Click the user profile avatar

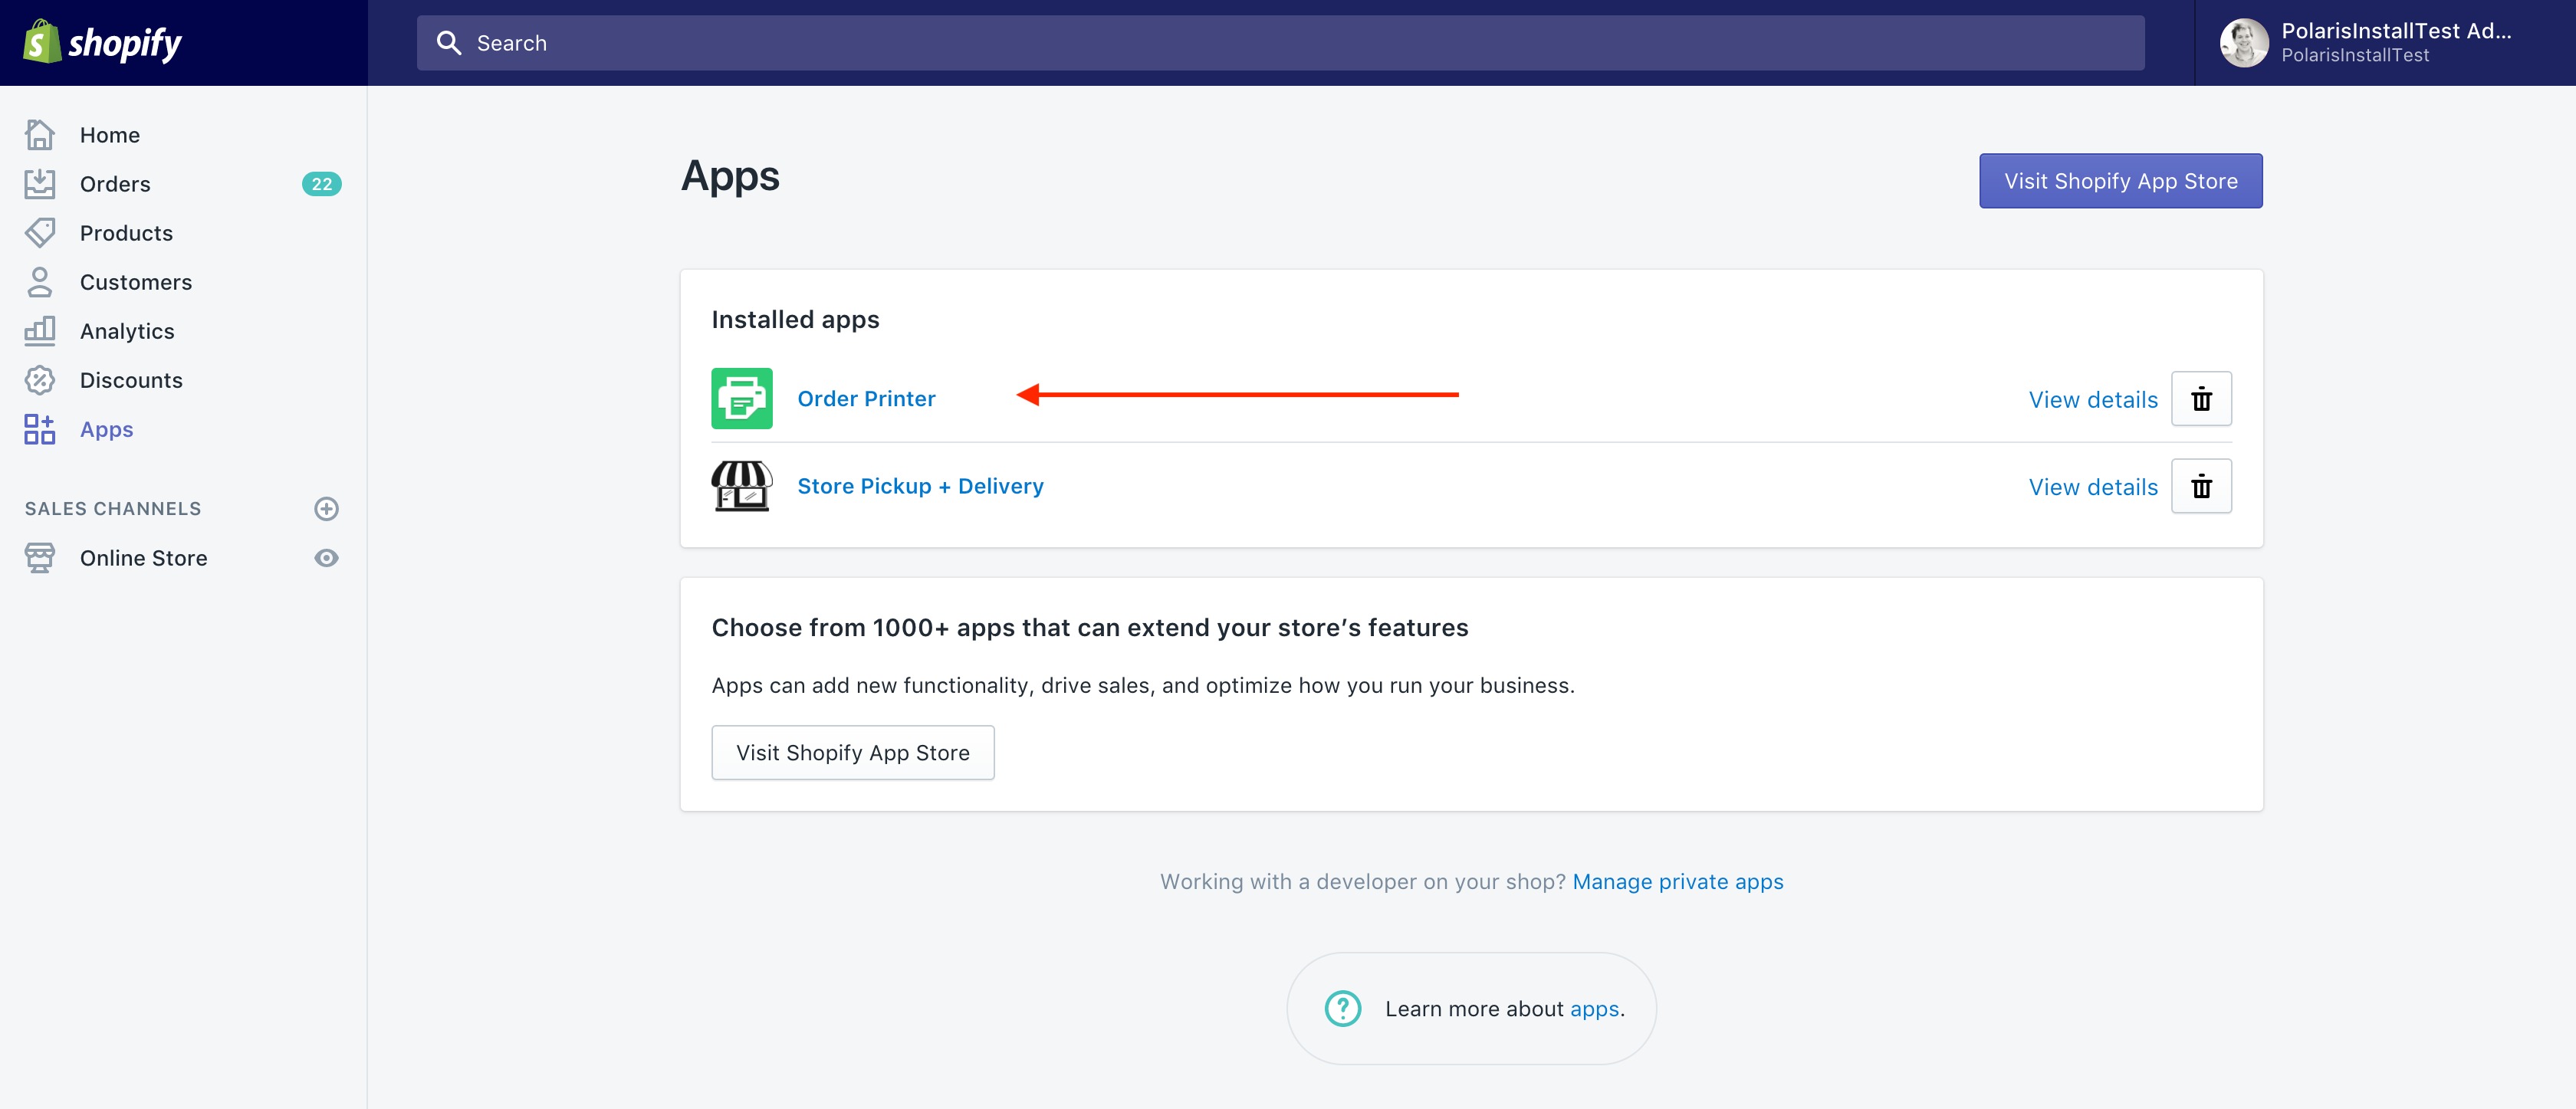2243,43
